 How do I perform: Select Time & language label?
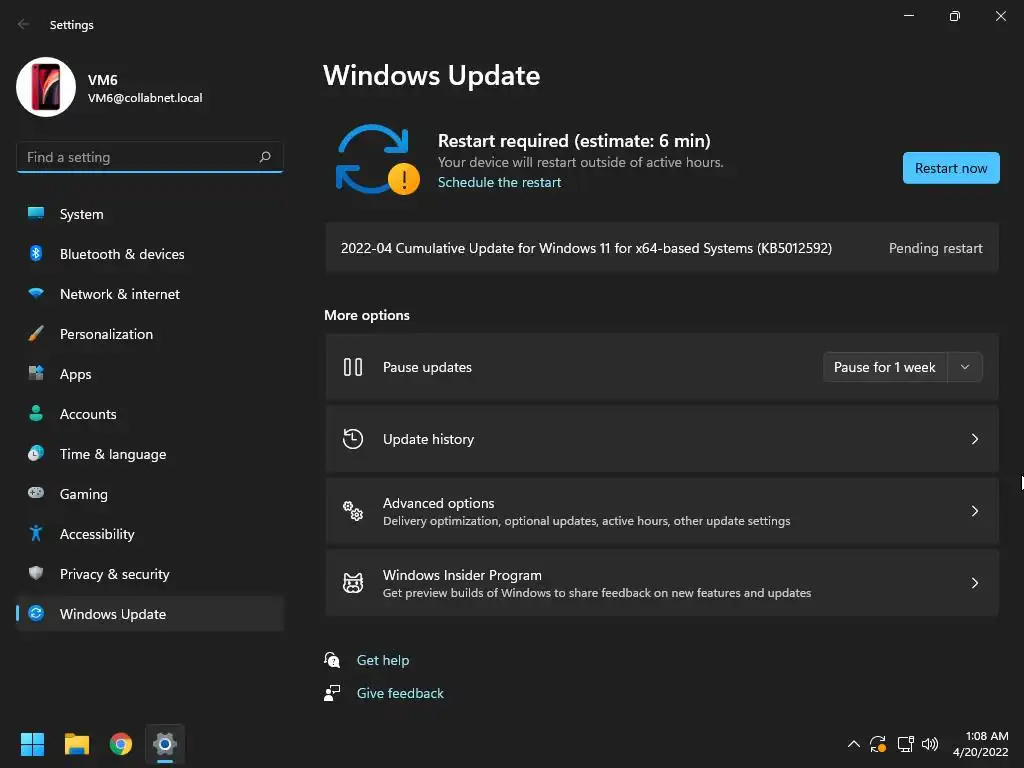(113, 454)
